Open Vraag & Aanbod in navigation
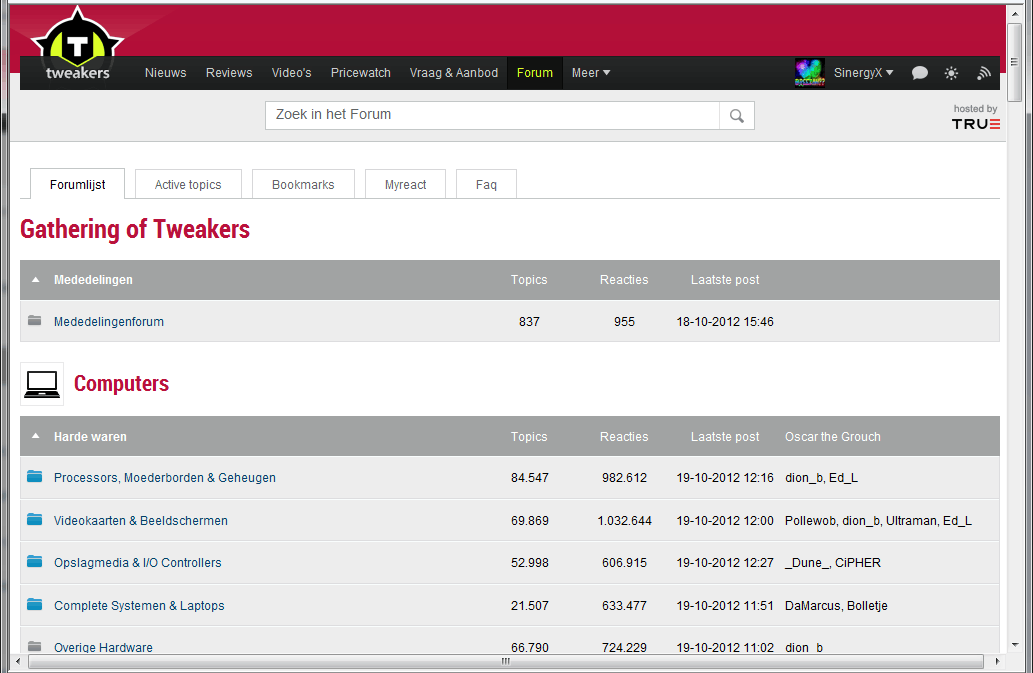 [454, 72]
